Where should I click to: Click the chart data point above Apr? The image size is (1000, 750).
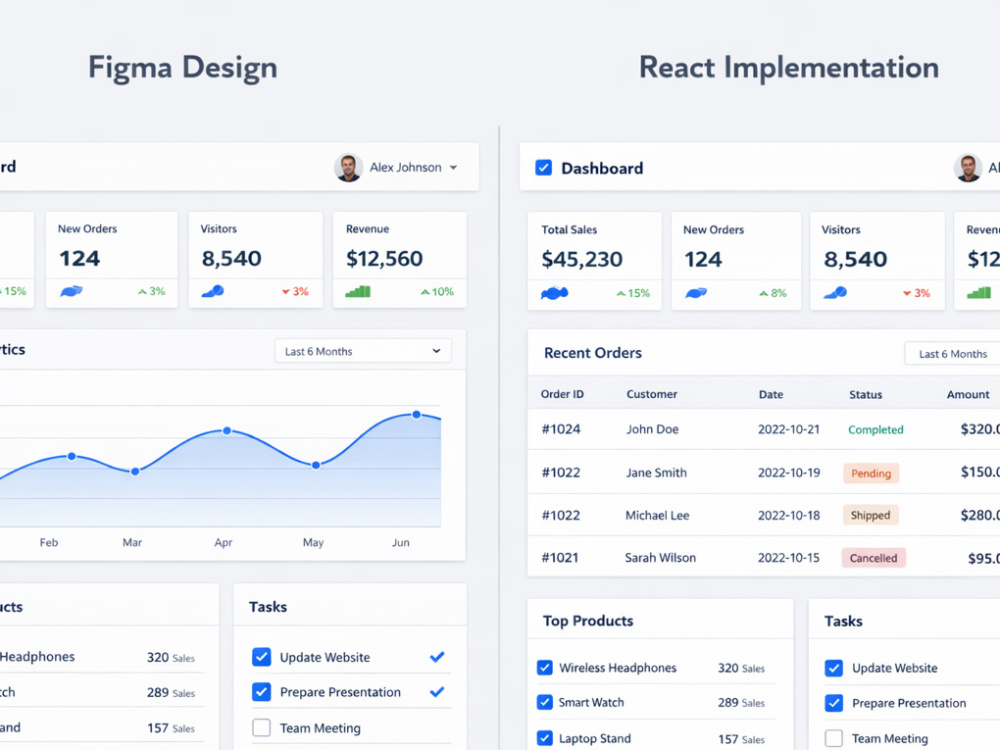coord(227,430)
